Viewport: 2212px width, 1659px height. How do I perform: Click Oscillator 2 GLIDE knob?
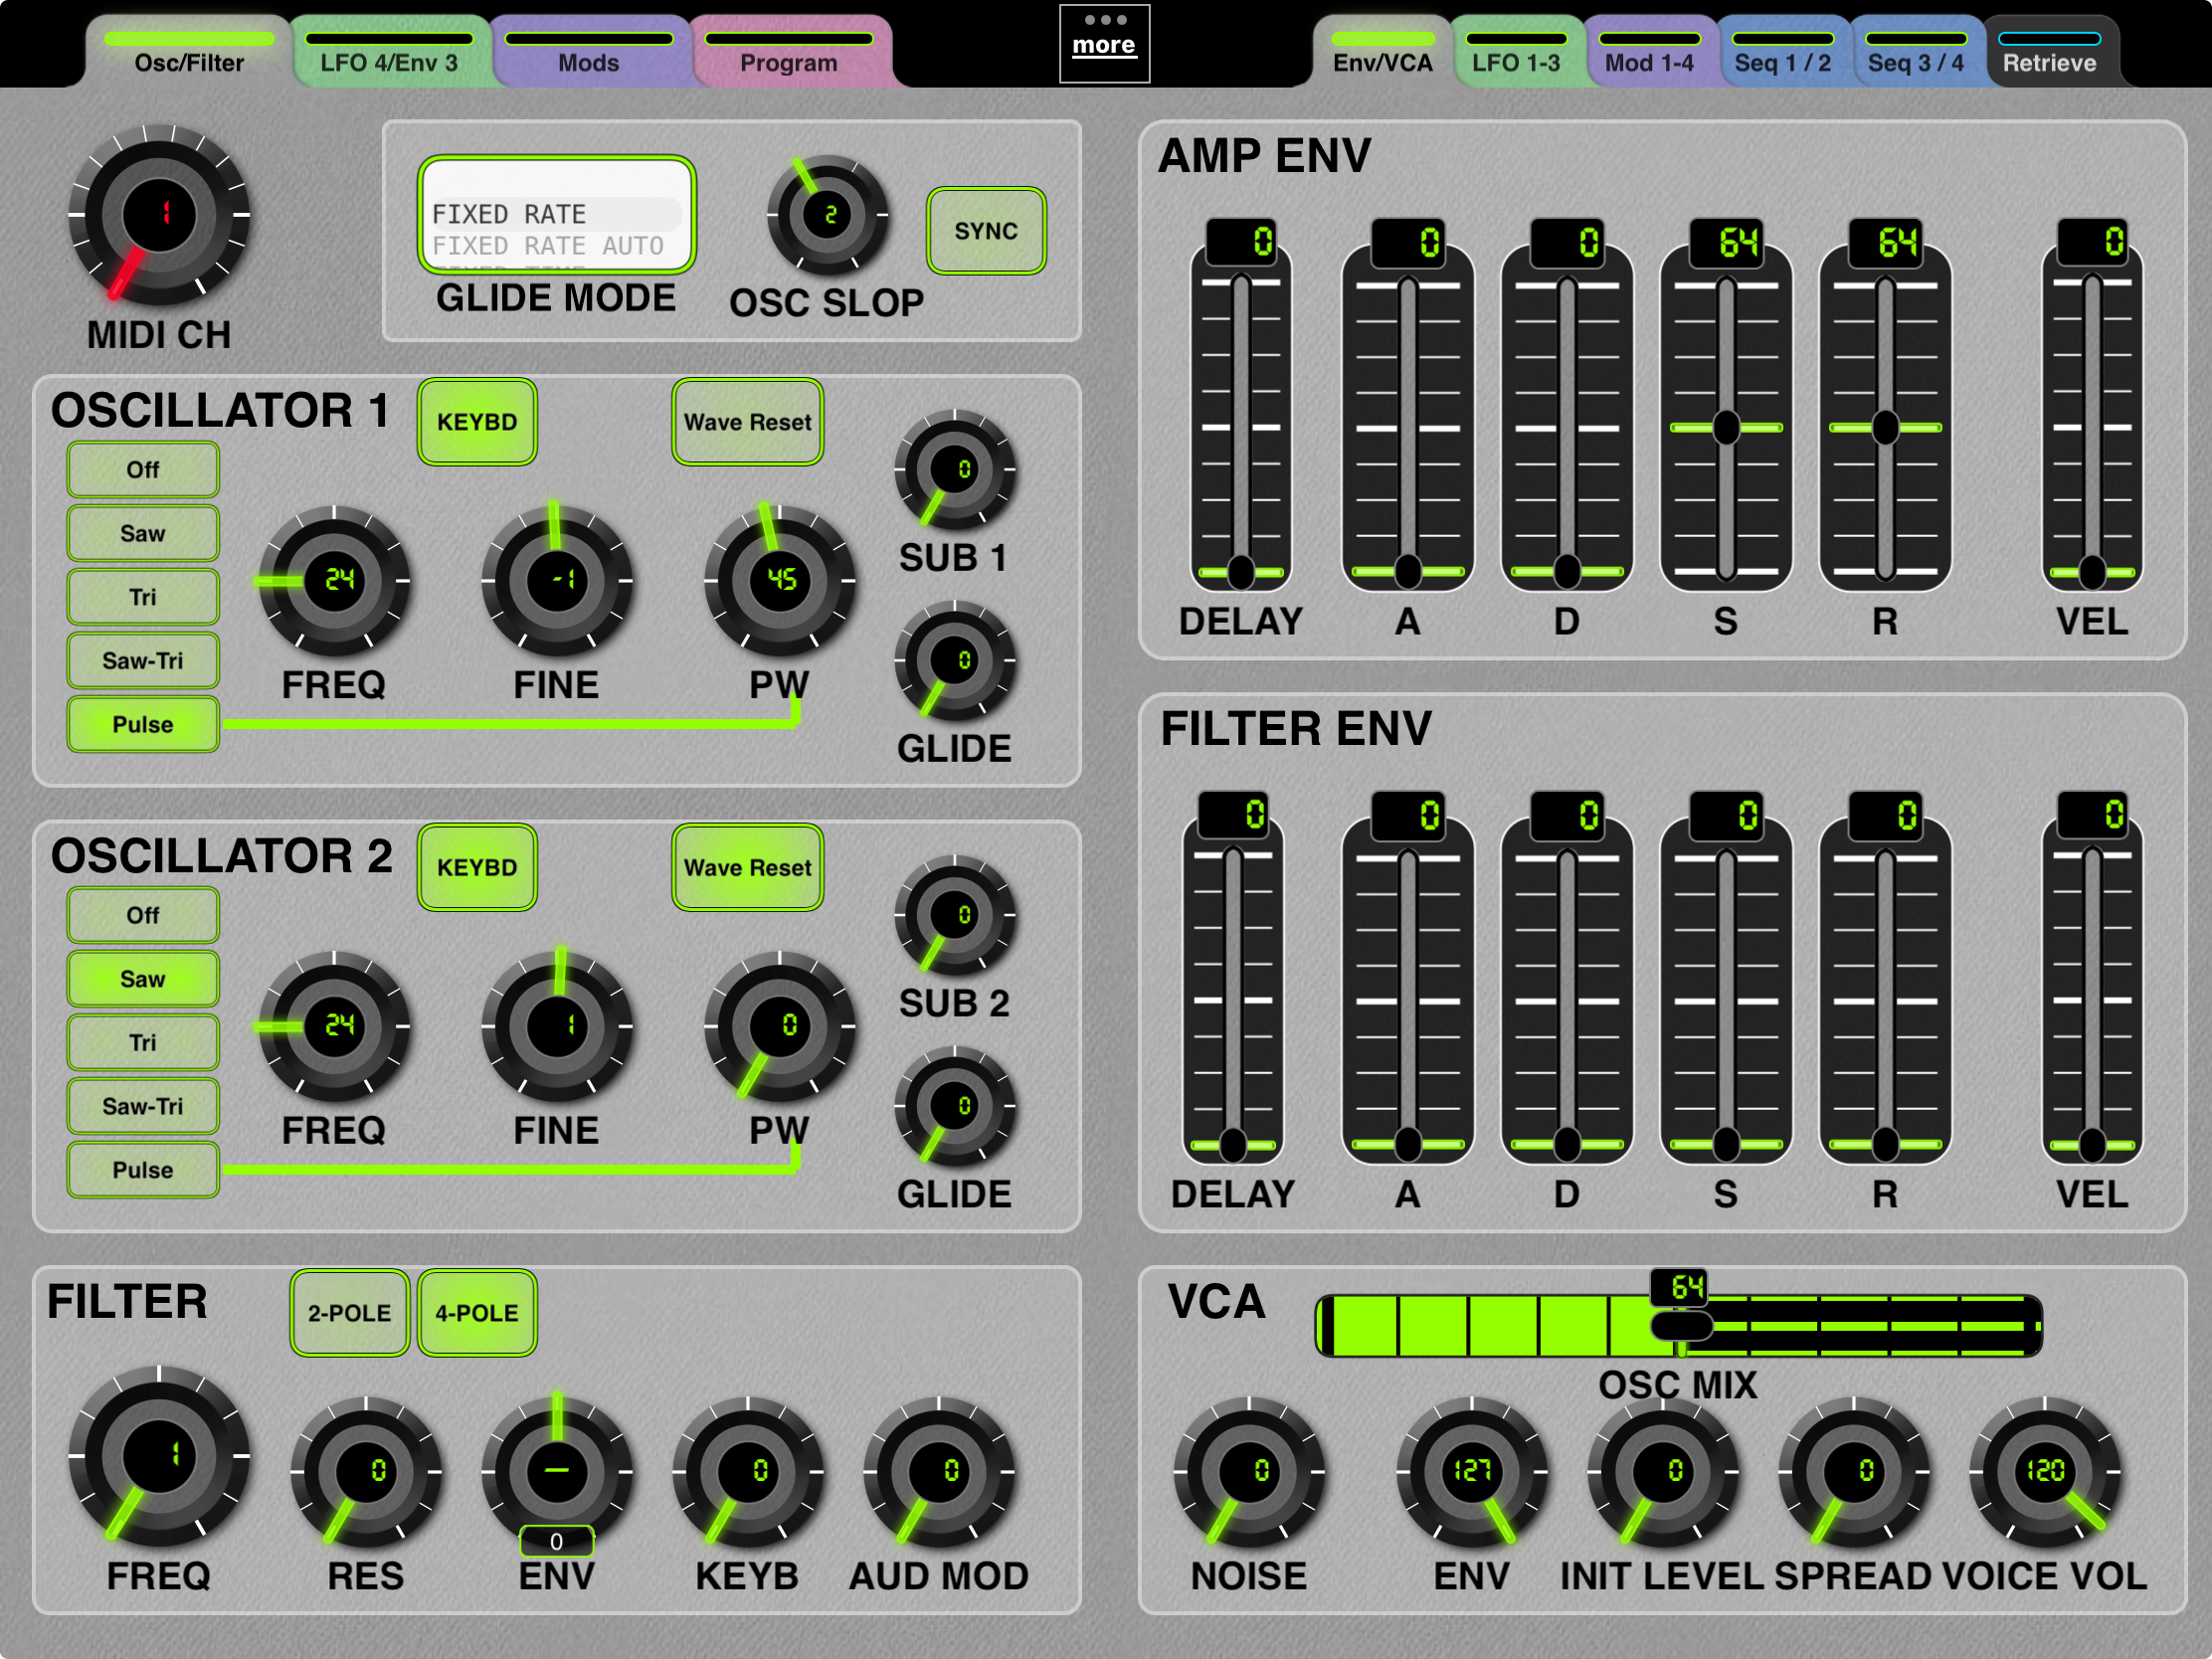(x=955, y=1106)
